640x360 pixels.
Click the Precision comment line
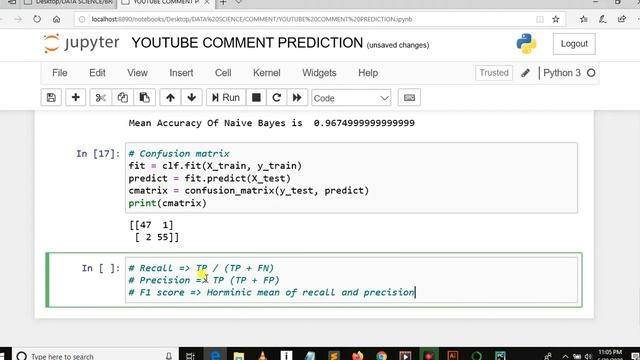(204, 280)
